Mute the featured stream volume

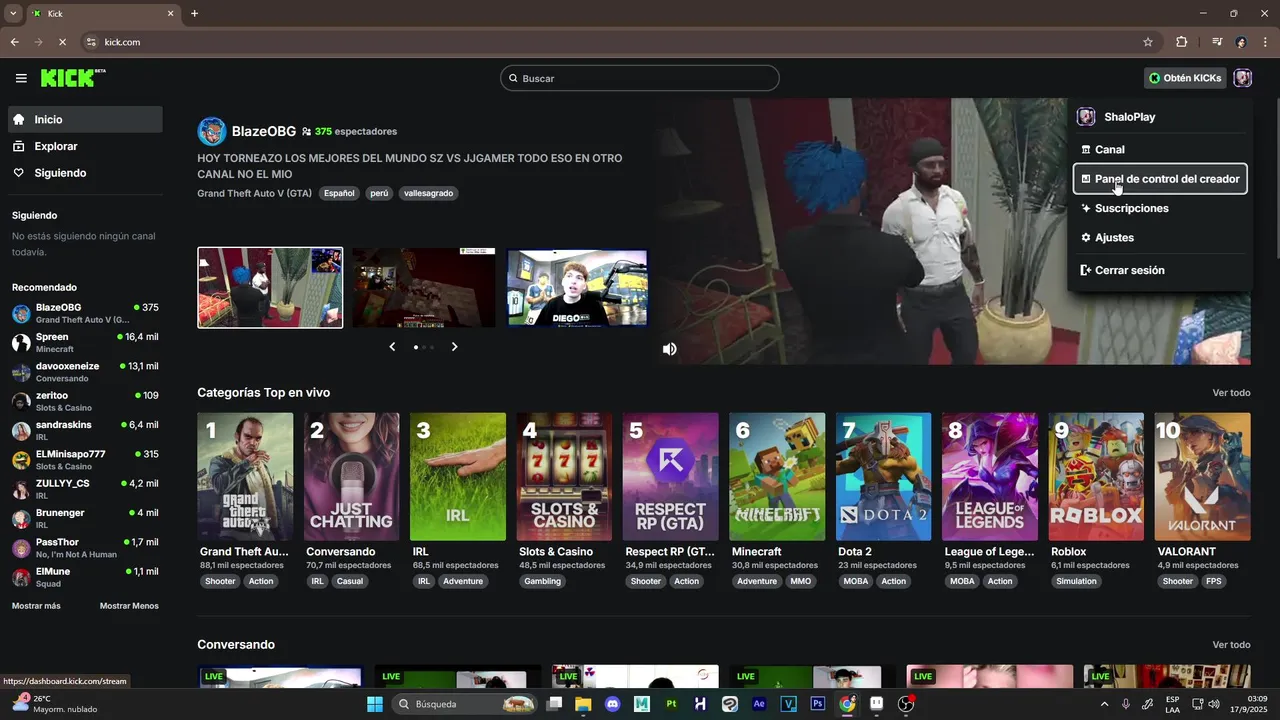coord(669,349)
